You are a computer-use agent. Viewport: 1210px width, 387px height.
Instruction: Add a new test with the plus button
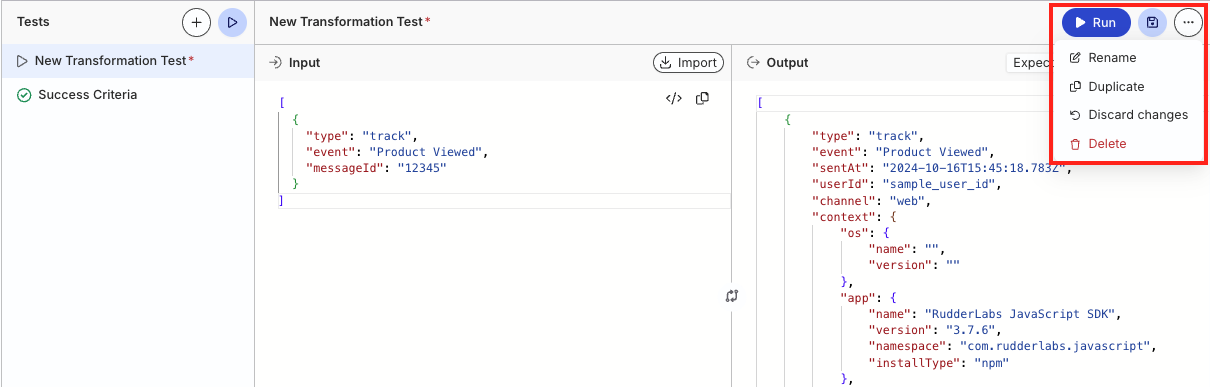(196, 21)
